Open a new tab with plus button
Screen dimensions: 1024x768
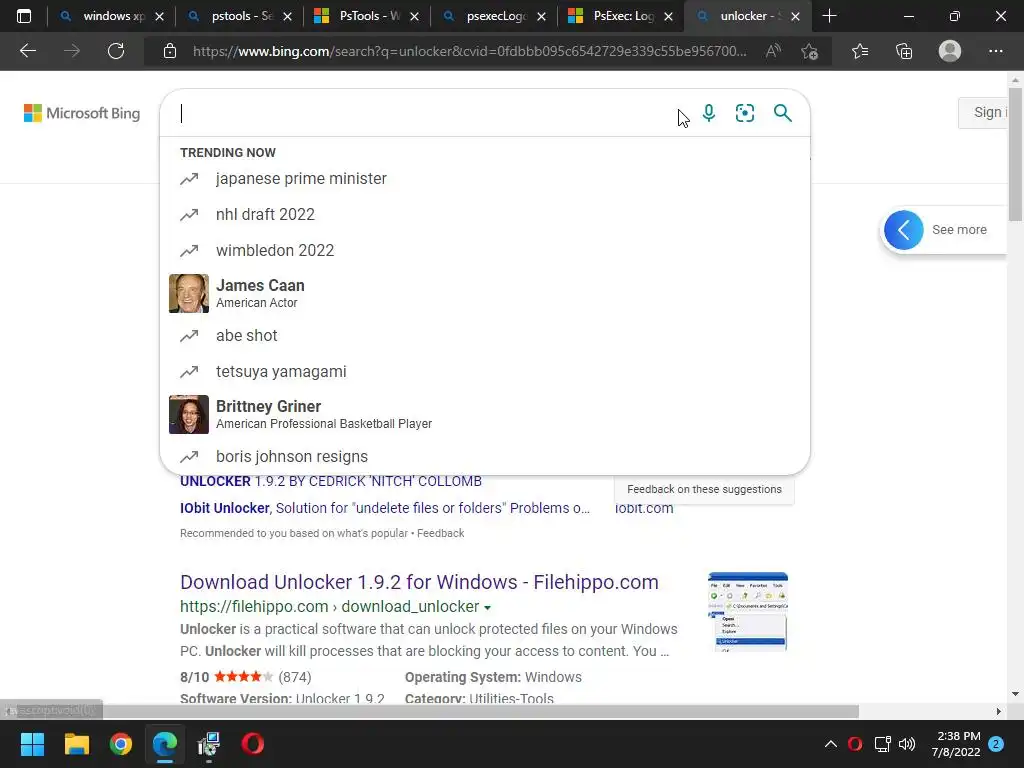(829, 16)
